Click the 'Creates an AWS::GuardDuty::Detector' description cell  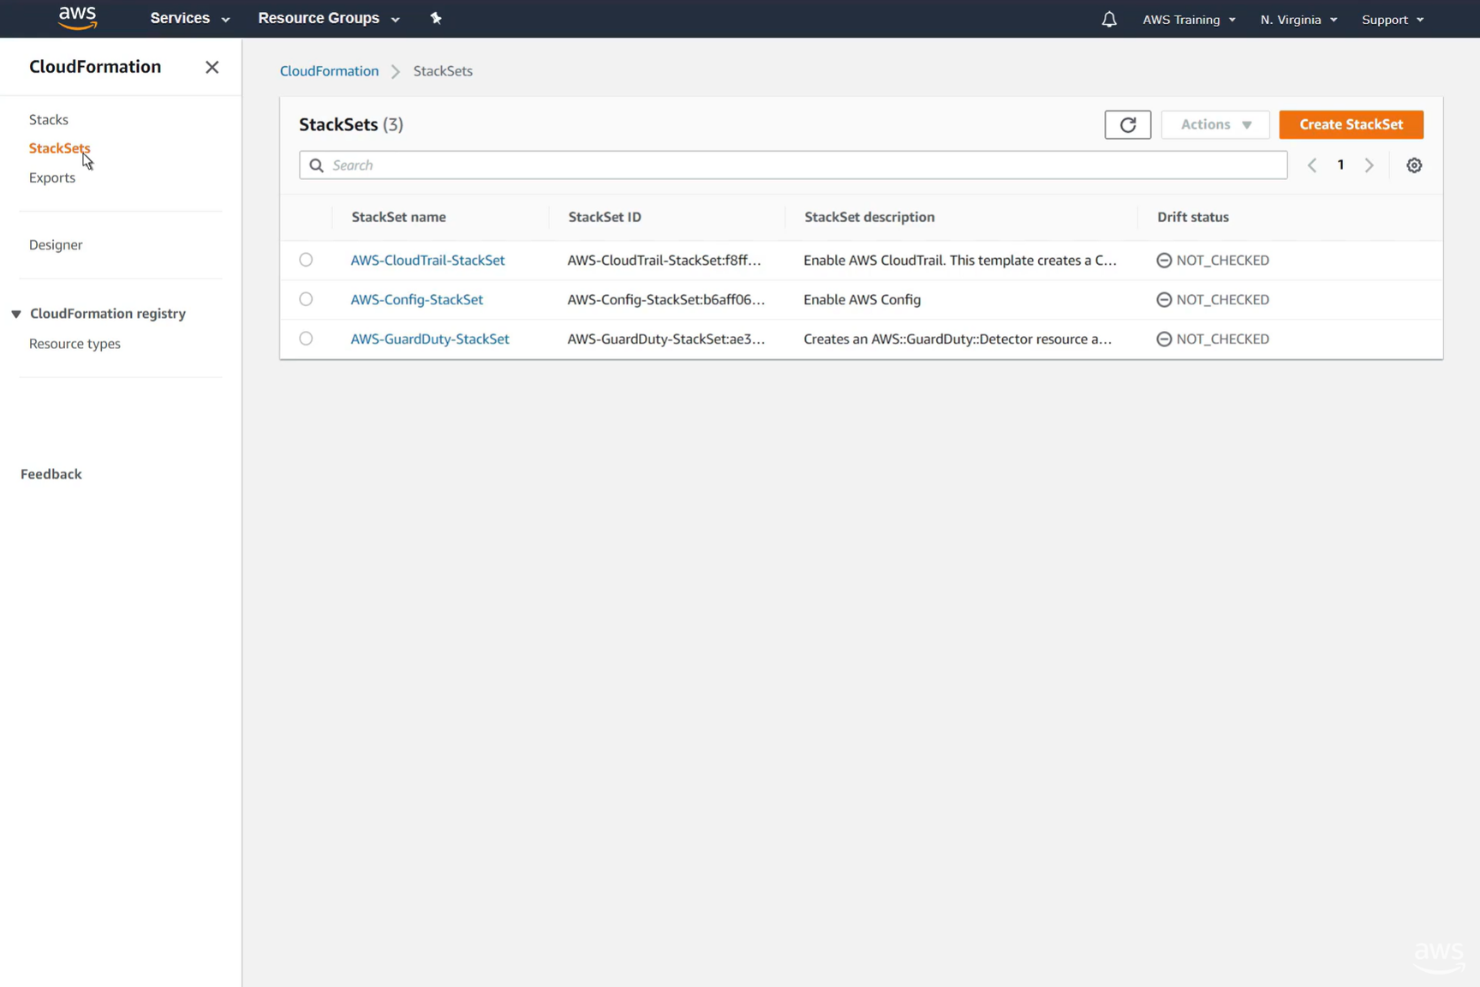[957, 339]
